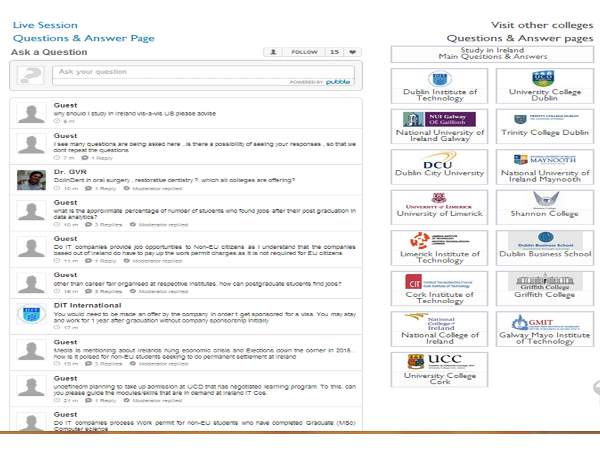Click the DIT International crest avatar
Screen dimensions: 600x450
pos(31,314)
